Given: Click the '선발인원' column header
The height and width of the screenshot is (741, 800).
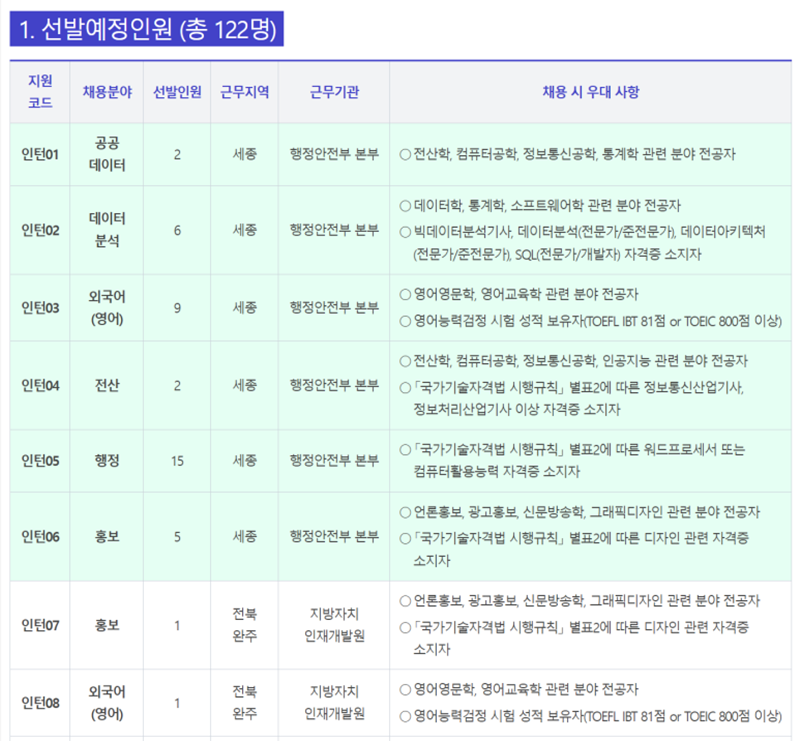Looking at the screenshot, I should [177, 92].
